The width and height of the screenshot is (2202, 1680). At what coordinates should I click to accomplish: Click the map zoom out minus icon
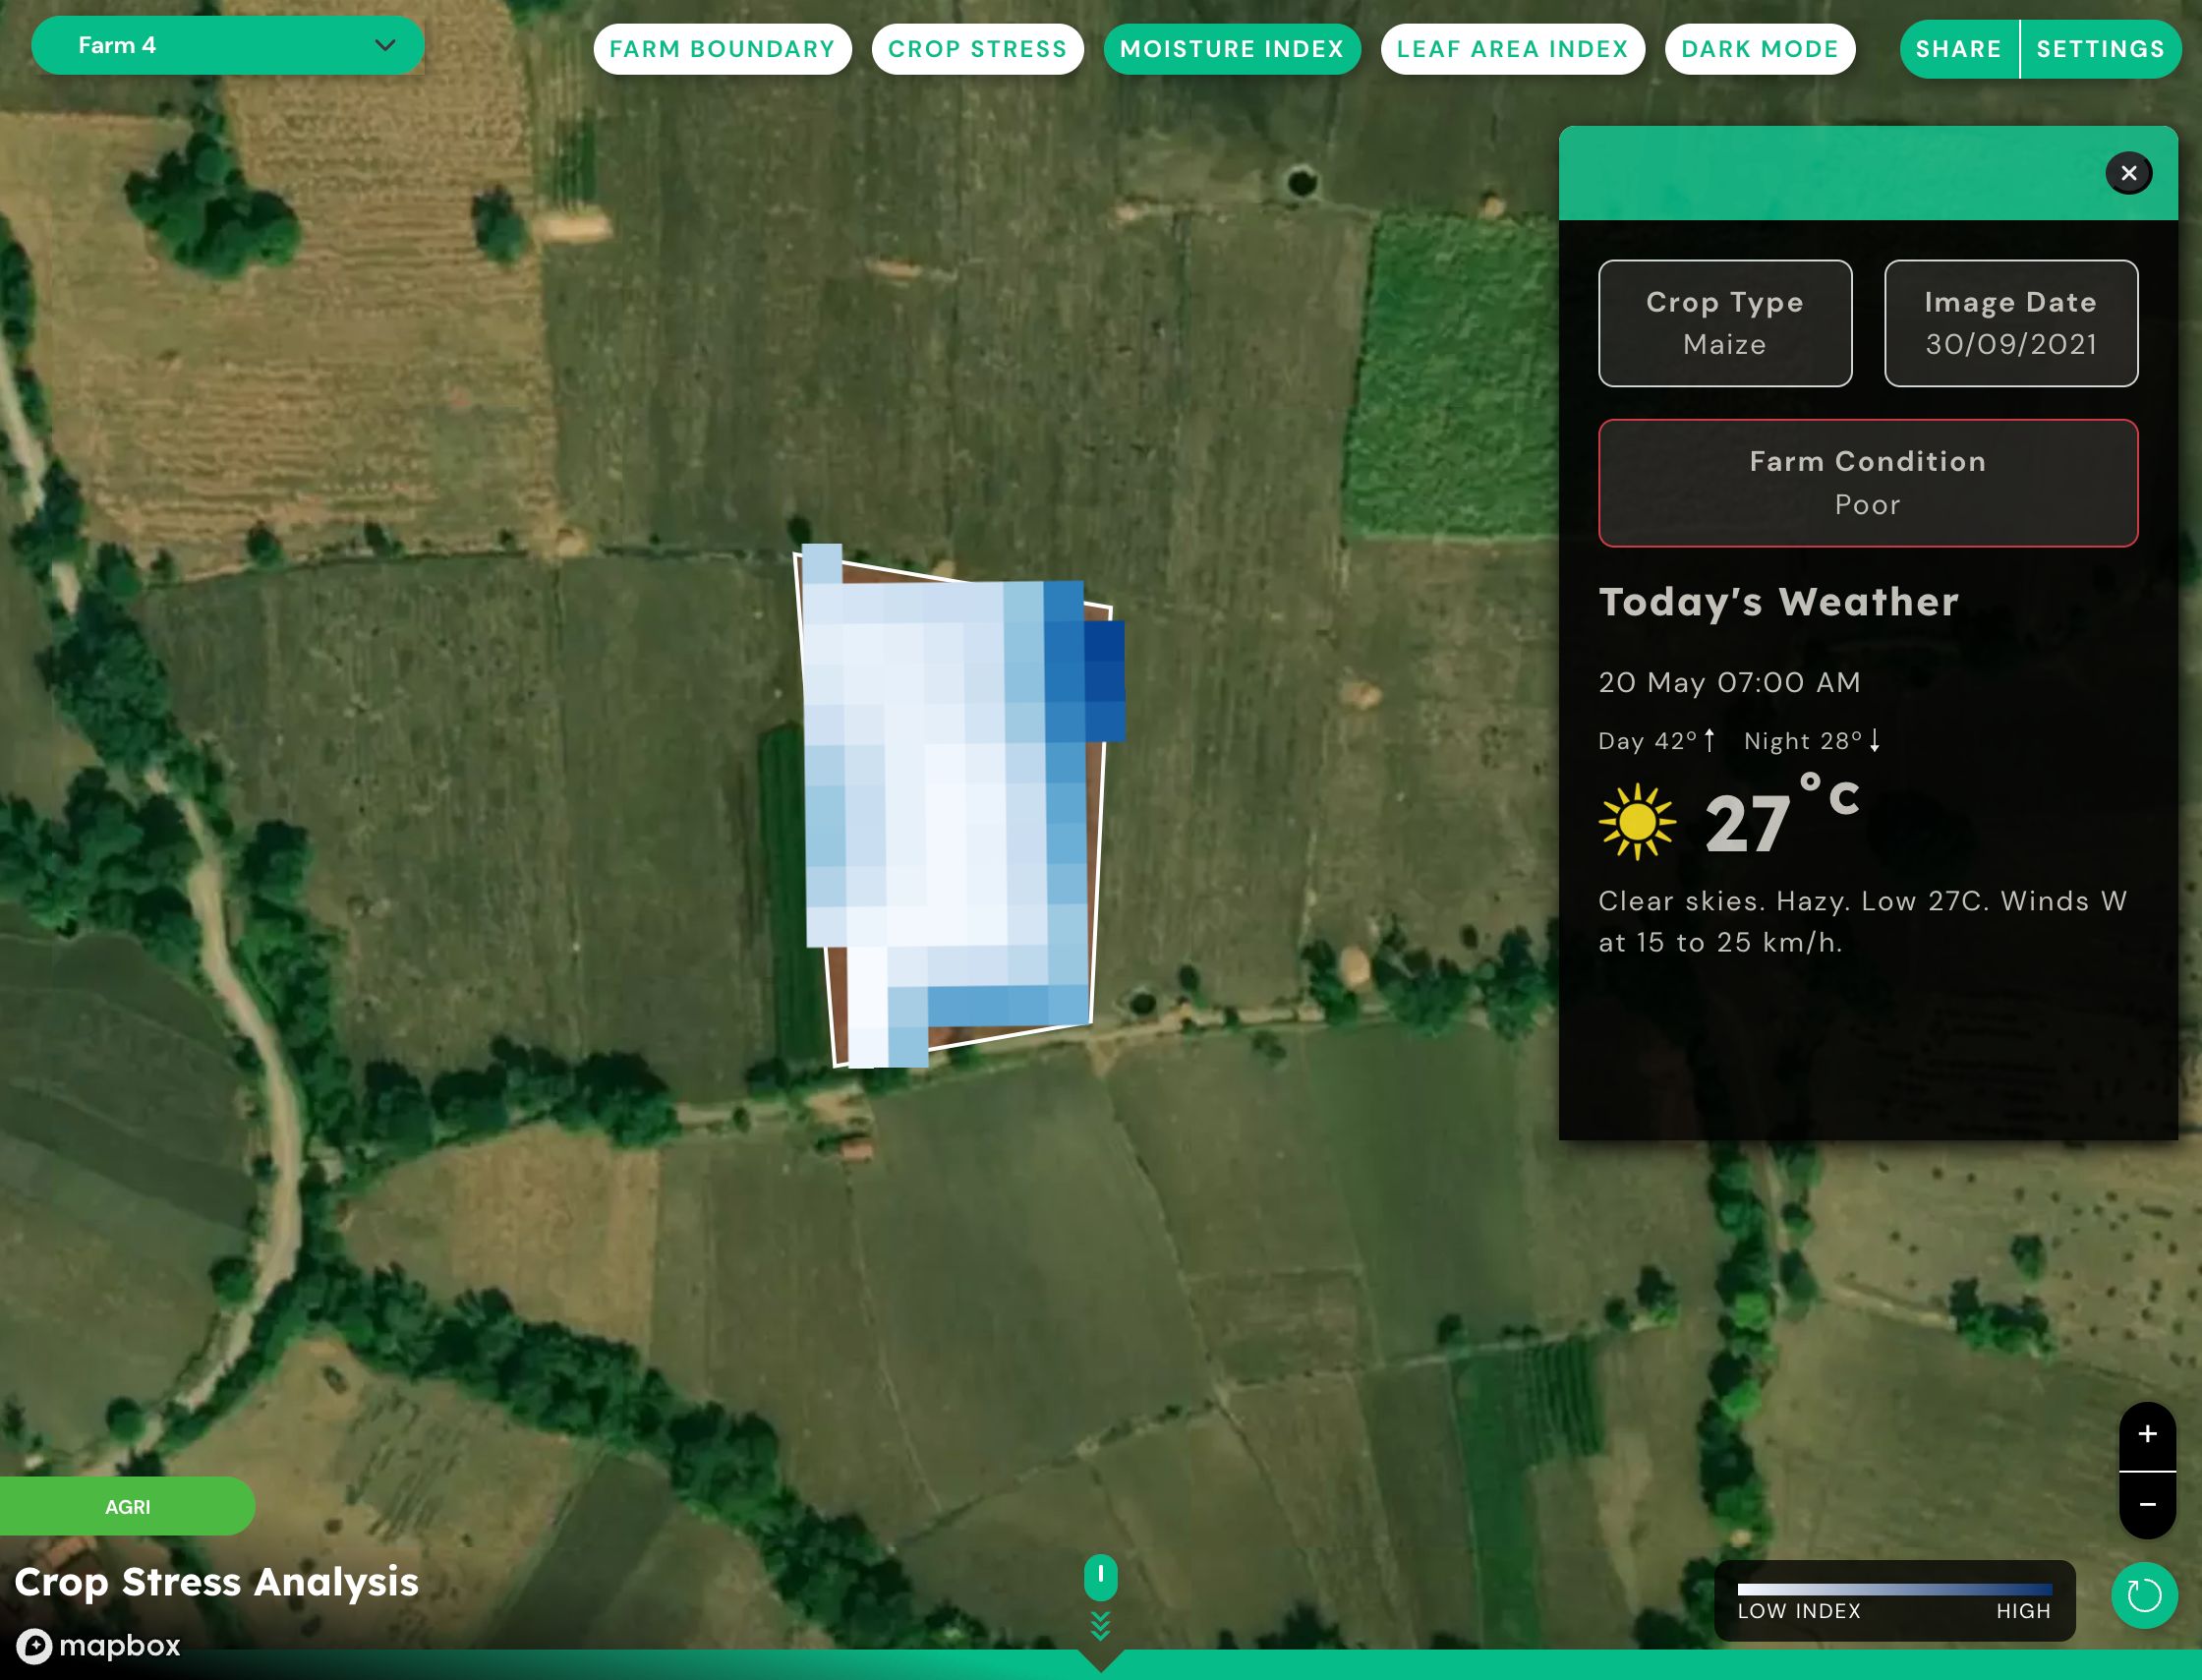2147,1505
